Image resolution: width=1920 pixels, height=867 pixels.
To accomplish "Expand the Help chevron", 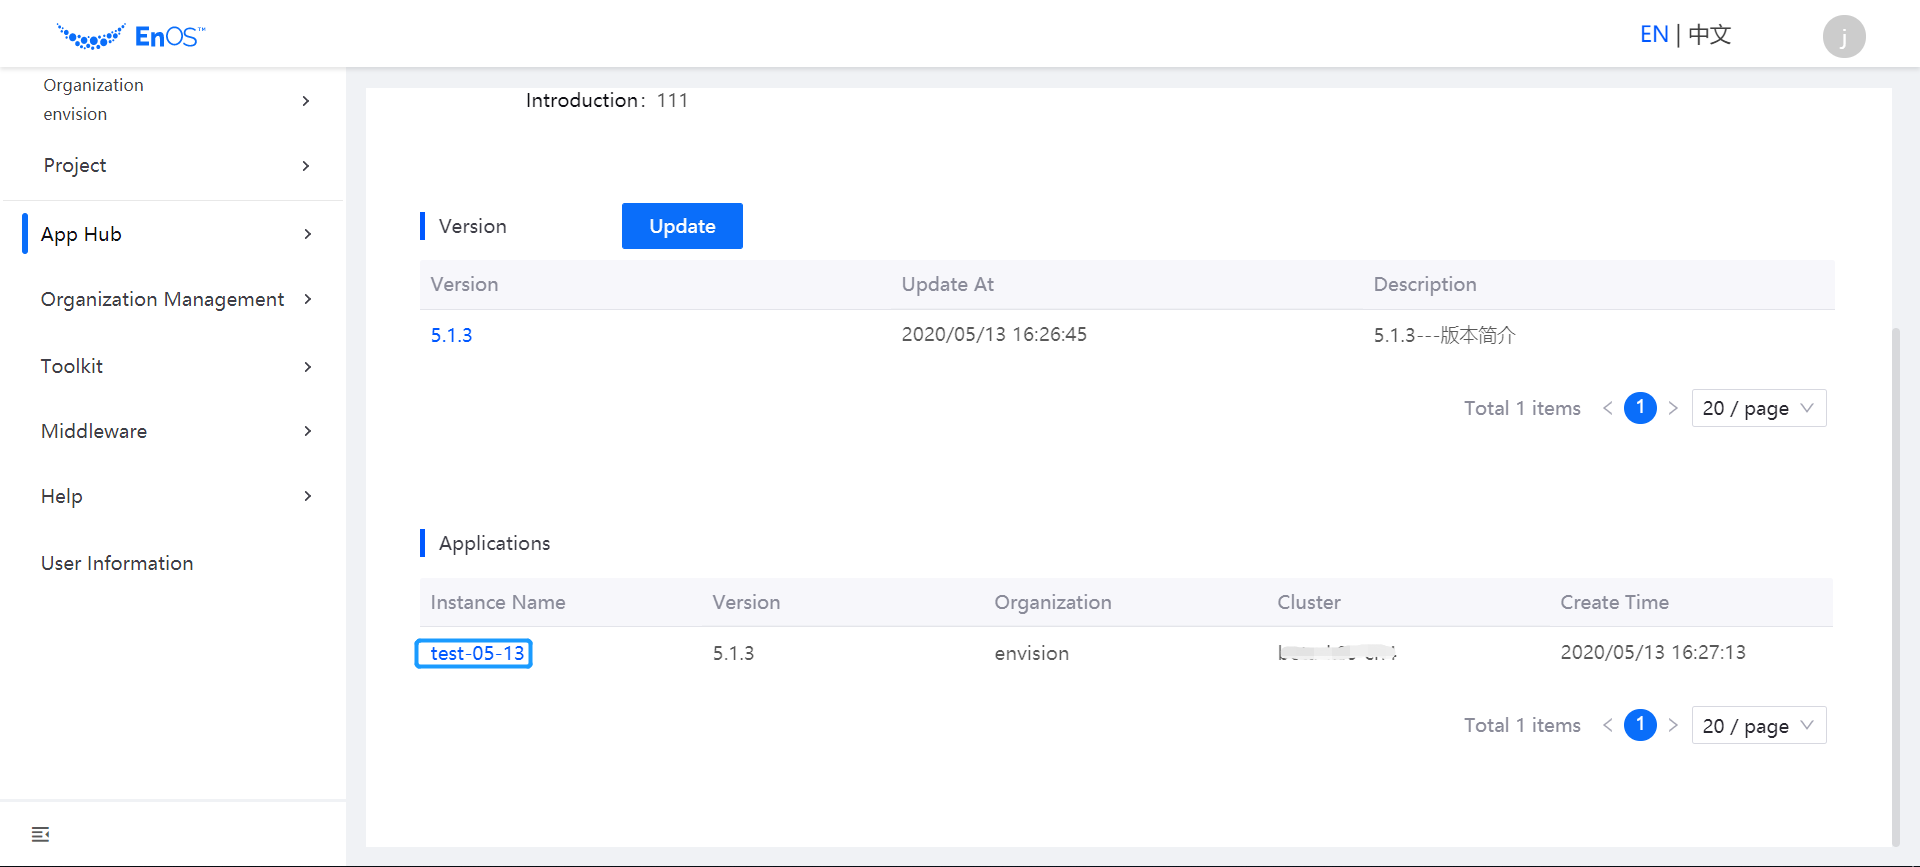I will click(x=307, y=496).
